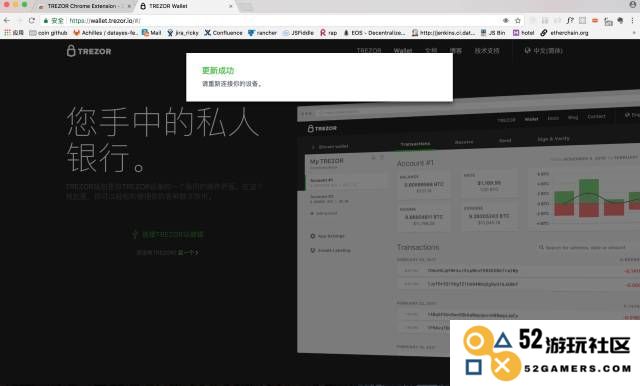The image size is (640, 386).
Task: Open the jira_ricky bookmark
Action: pos(183,33)
